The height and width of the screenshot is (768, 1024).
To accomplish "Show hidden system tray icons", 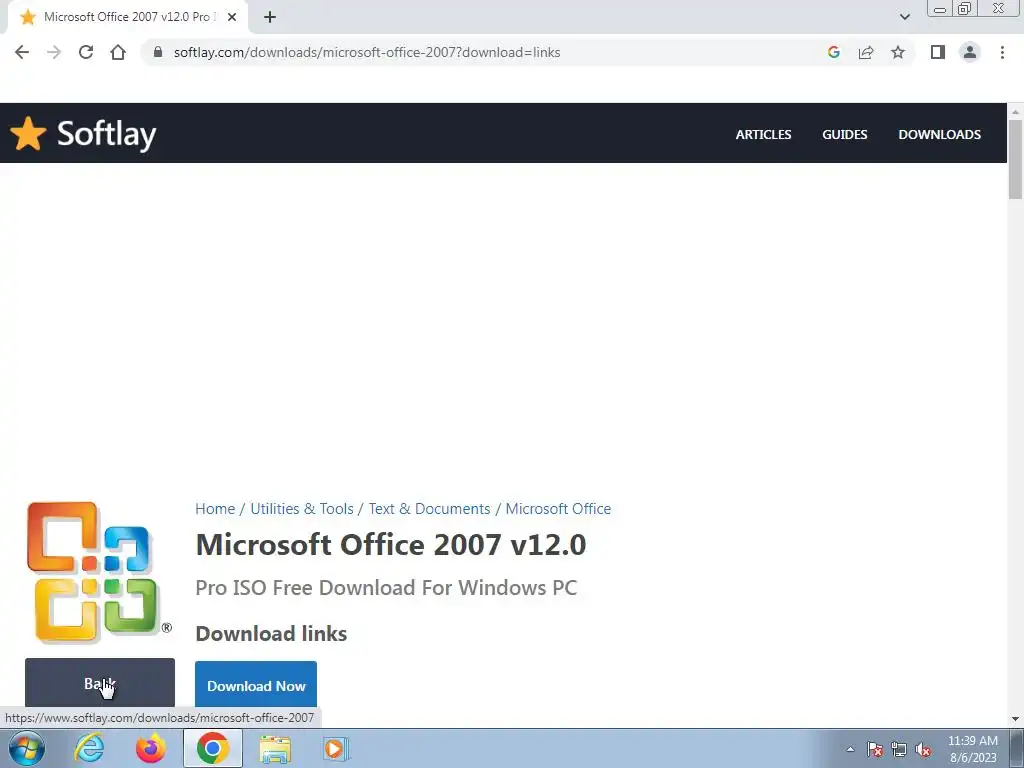I will click(850, 749).
